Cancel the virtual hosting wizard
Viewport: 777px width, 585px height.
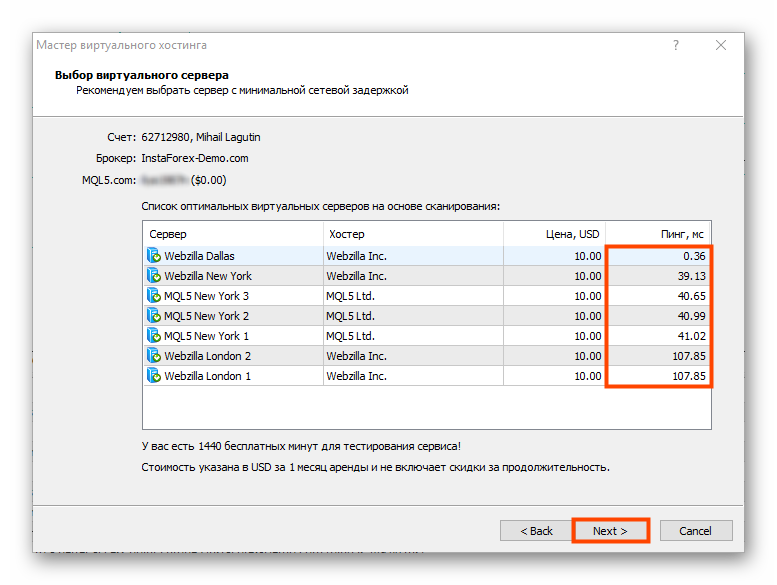click(696, 531)
